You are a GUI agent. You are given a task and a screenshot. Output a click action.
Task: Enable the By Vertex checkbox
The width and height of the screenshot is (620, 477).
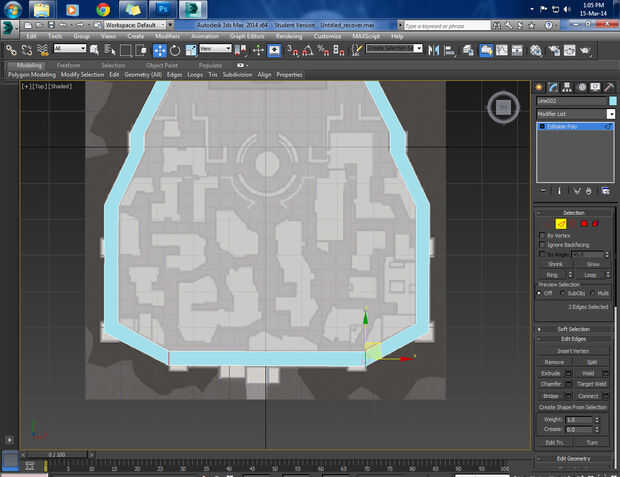[x=542, y=235]
